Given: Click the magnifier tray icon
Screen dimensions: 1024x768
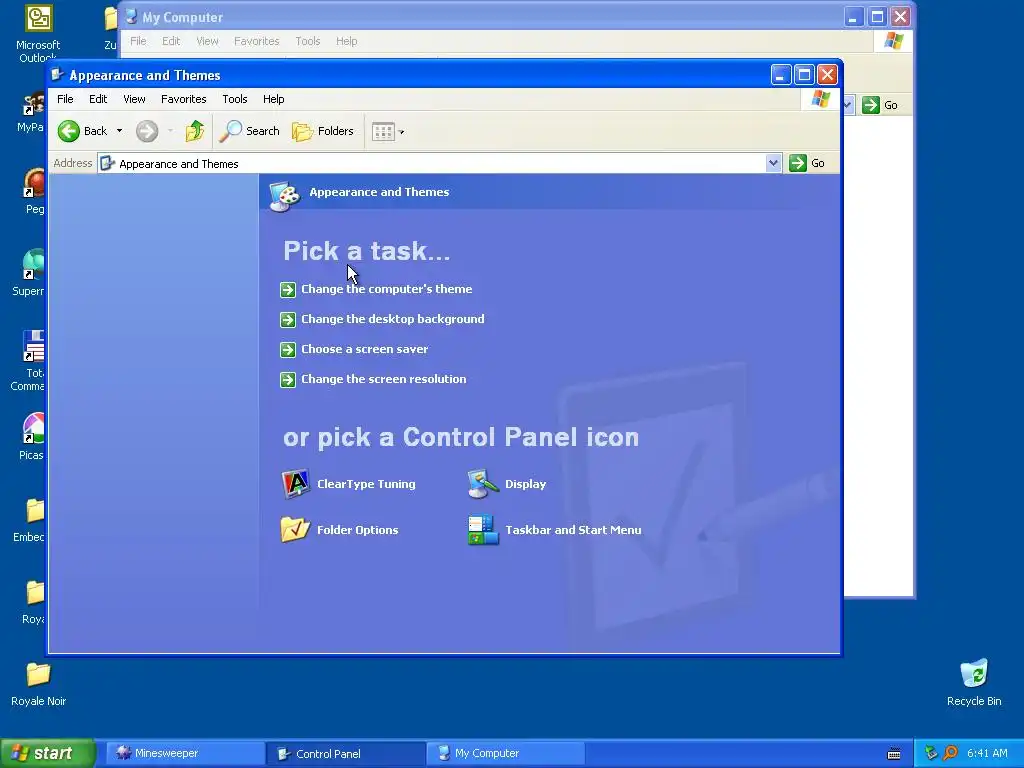Looking at the screenshot, I should 950,753.
